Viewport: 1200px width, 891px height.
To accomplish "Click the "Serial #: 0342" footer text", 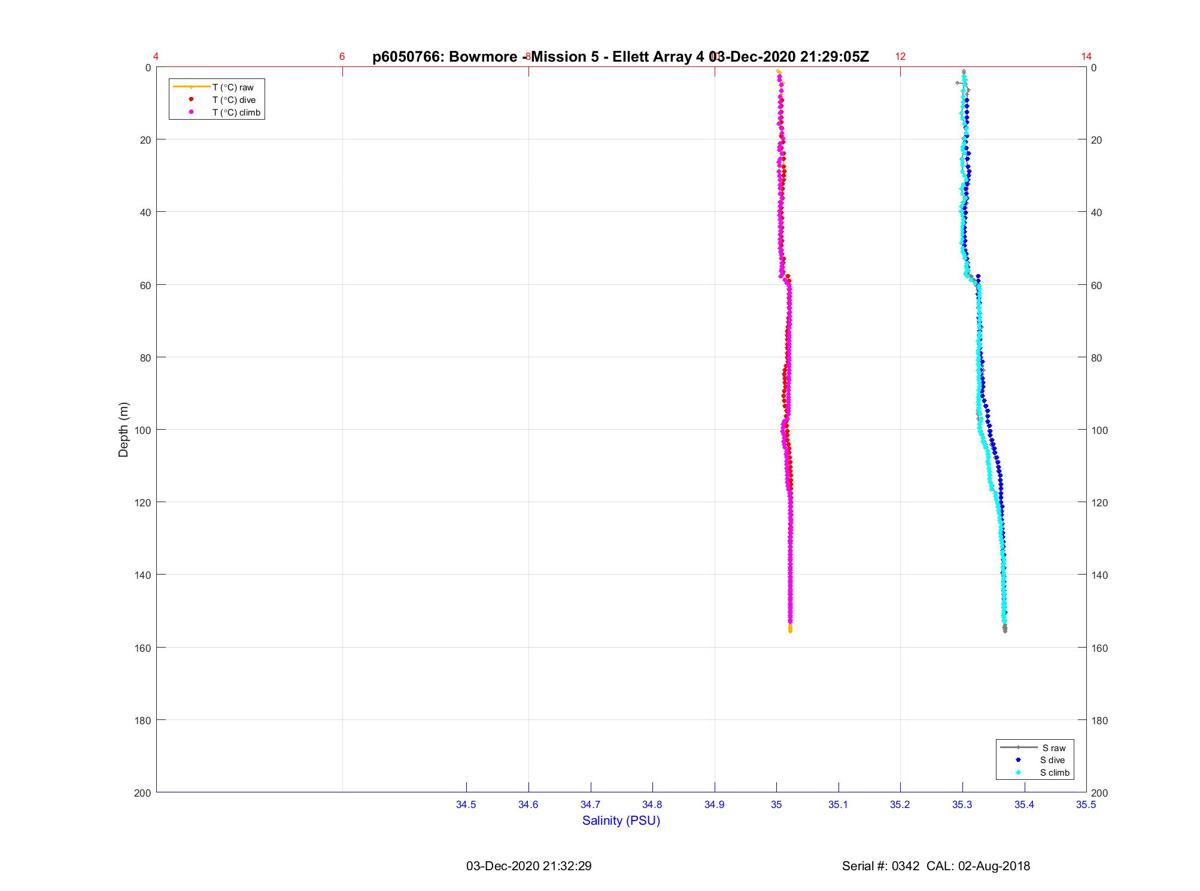I will coord(881,866).
